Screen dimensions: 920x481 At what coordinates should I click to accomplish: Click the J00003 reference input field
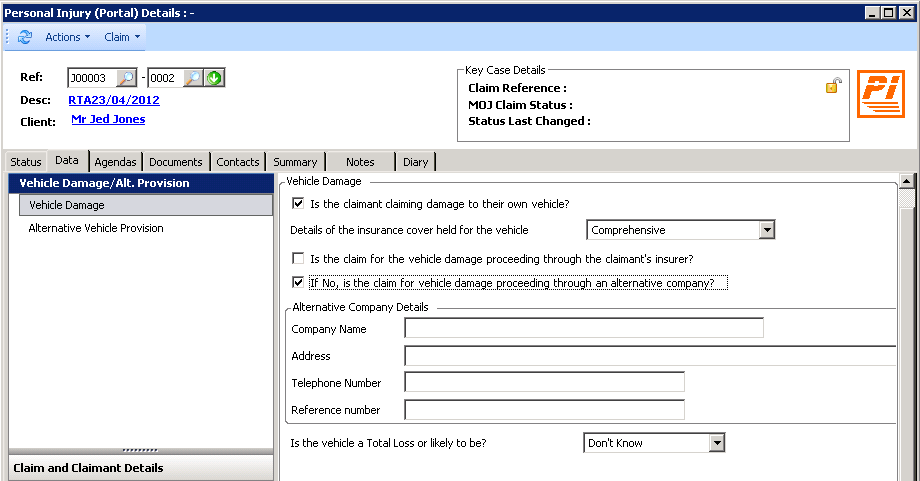click(92, 77)
